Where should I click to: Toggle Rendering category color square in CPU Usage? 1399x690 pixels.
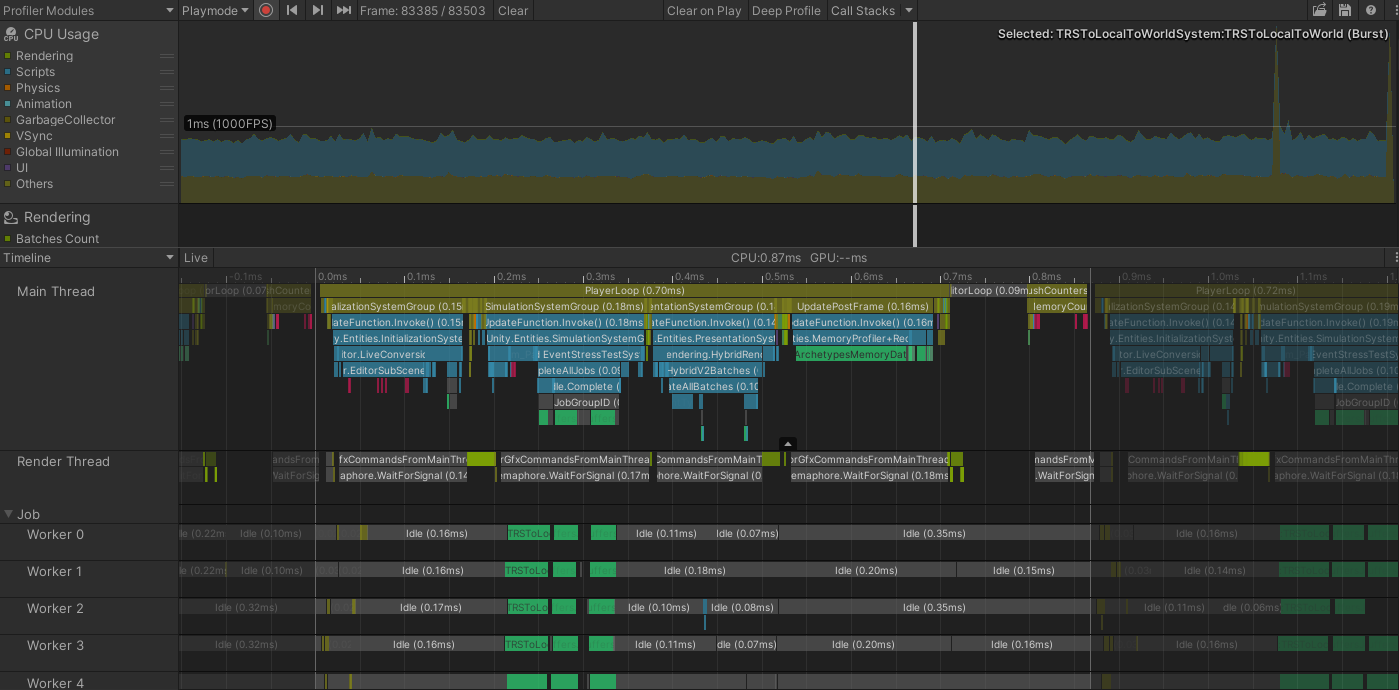click(8, 56)
